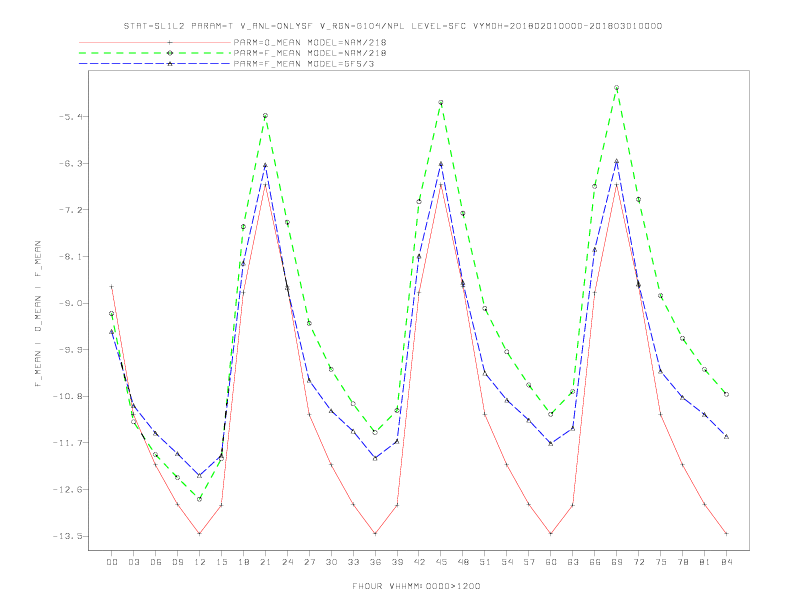Click red plus data point at hour 00
This screenshot has height=612, width=792.
pos(112,287)
